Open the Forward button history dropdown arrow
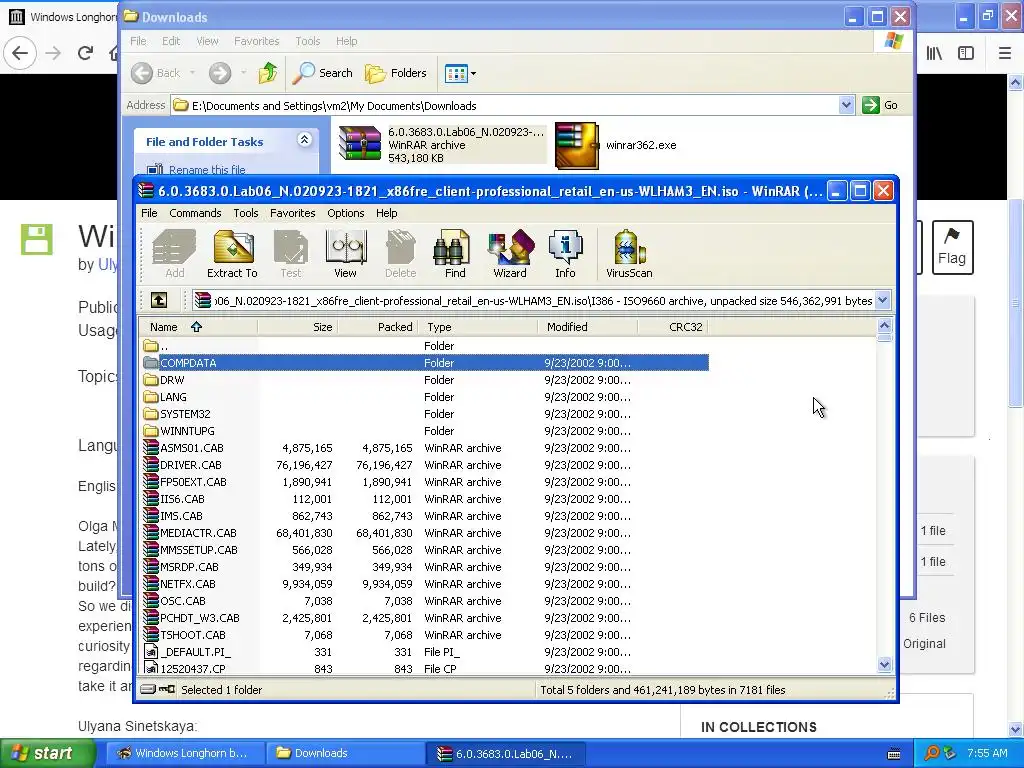This screenshot has width=1024, height=768. coord(243,73)
